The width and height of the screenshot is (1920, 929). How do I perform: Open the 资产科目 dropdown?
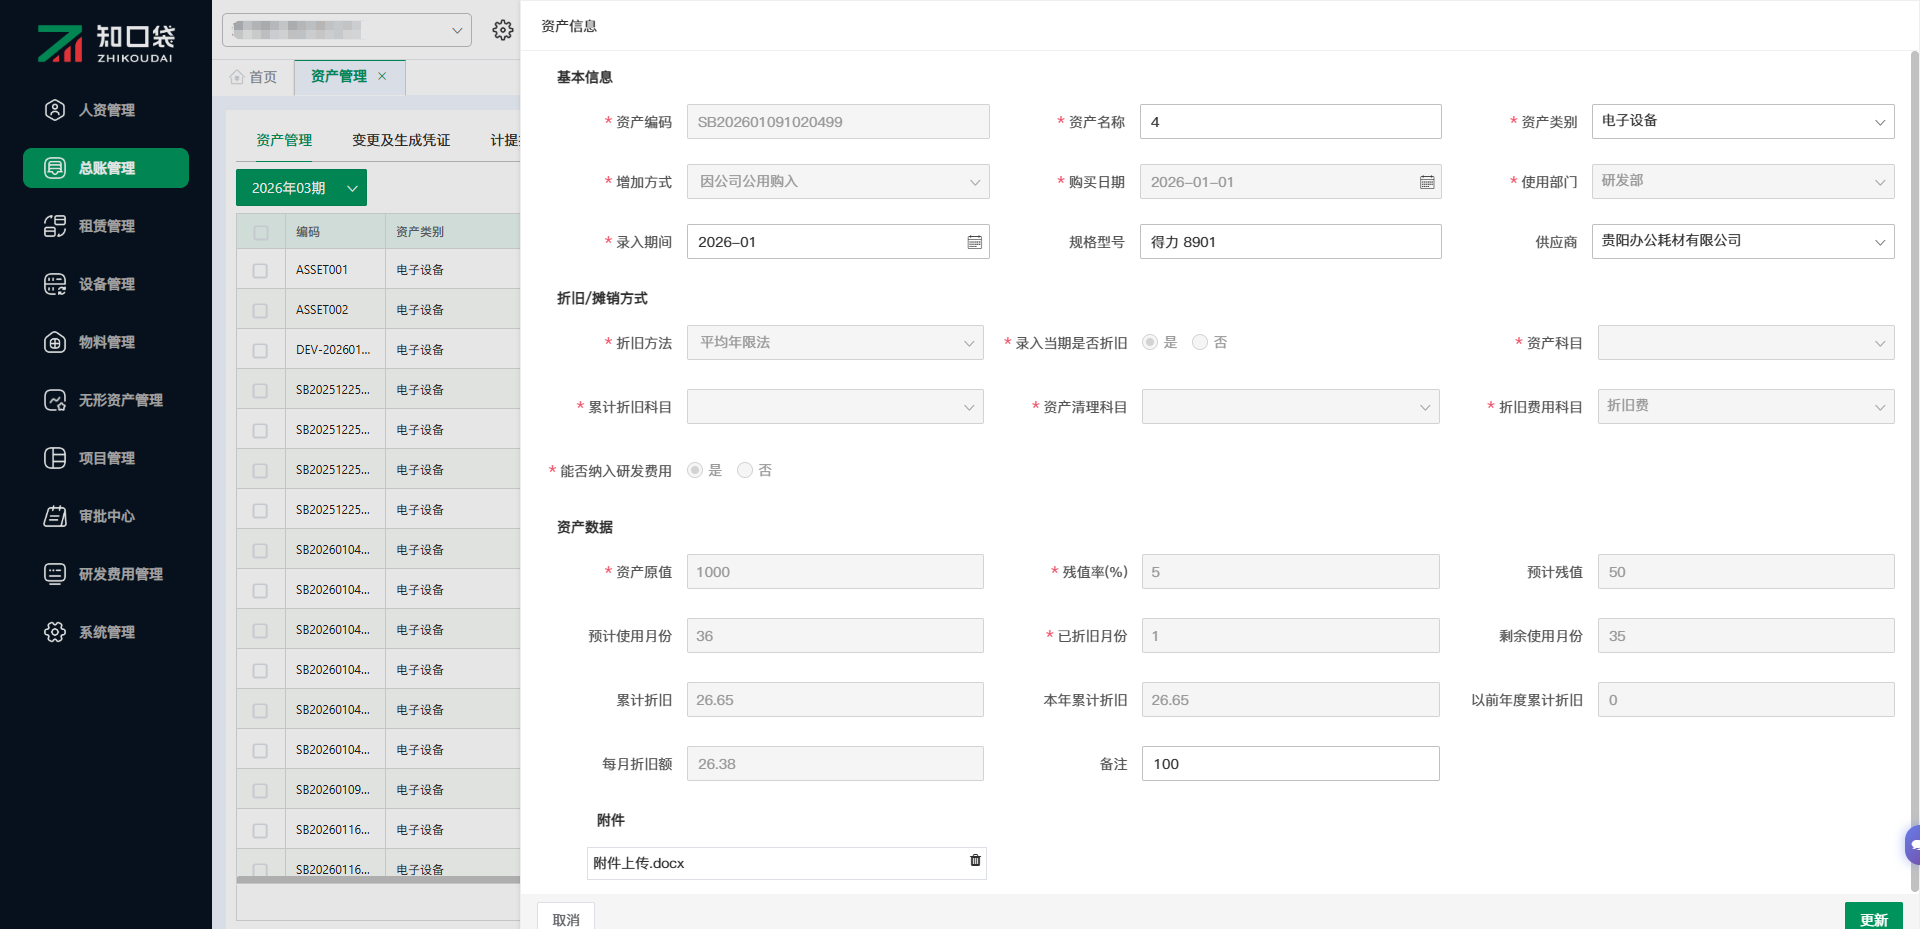tap(1746, 342)
